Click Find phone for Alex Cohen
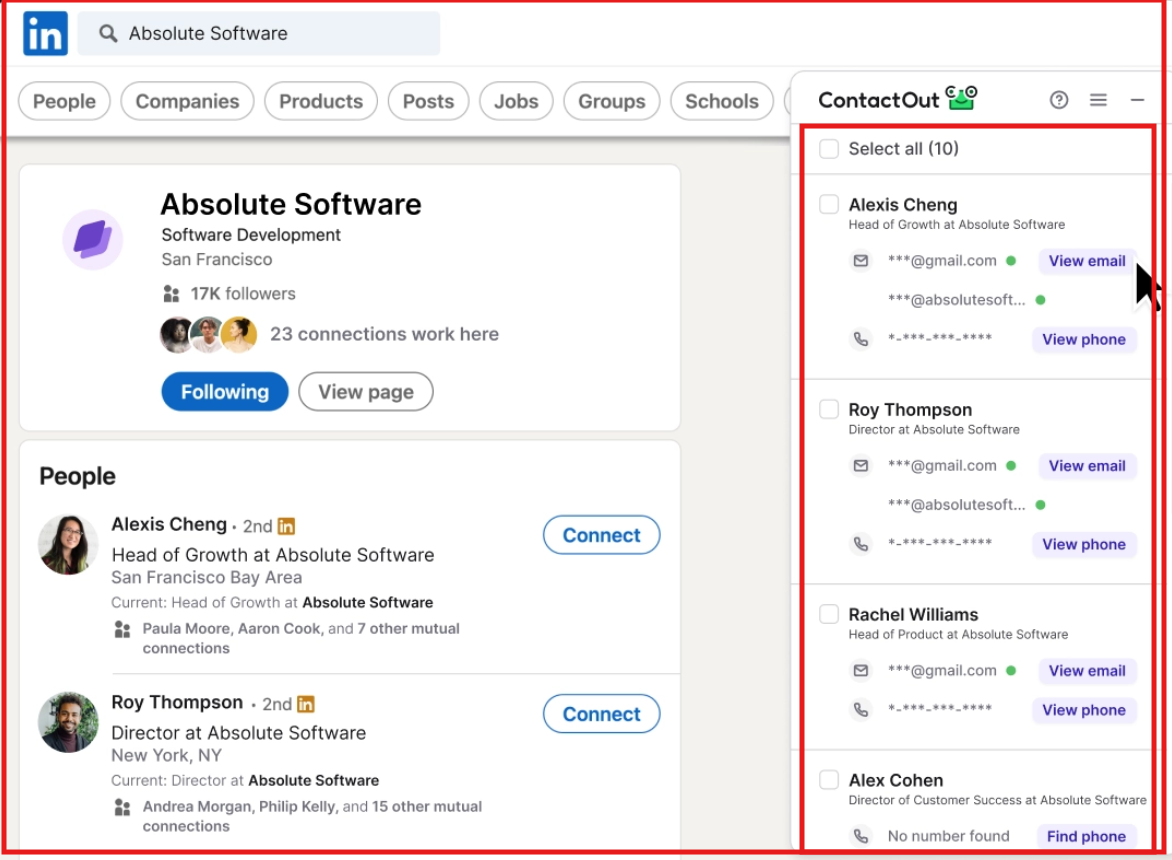This screenshot has width=1172, height=860. 1086,836
